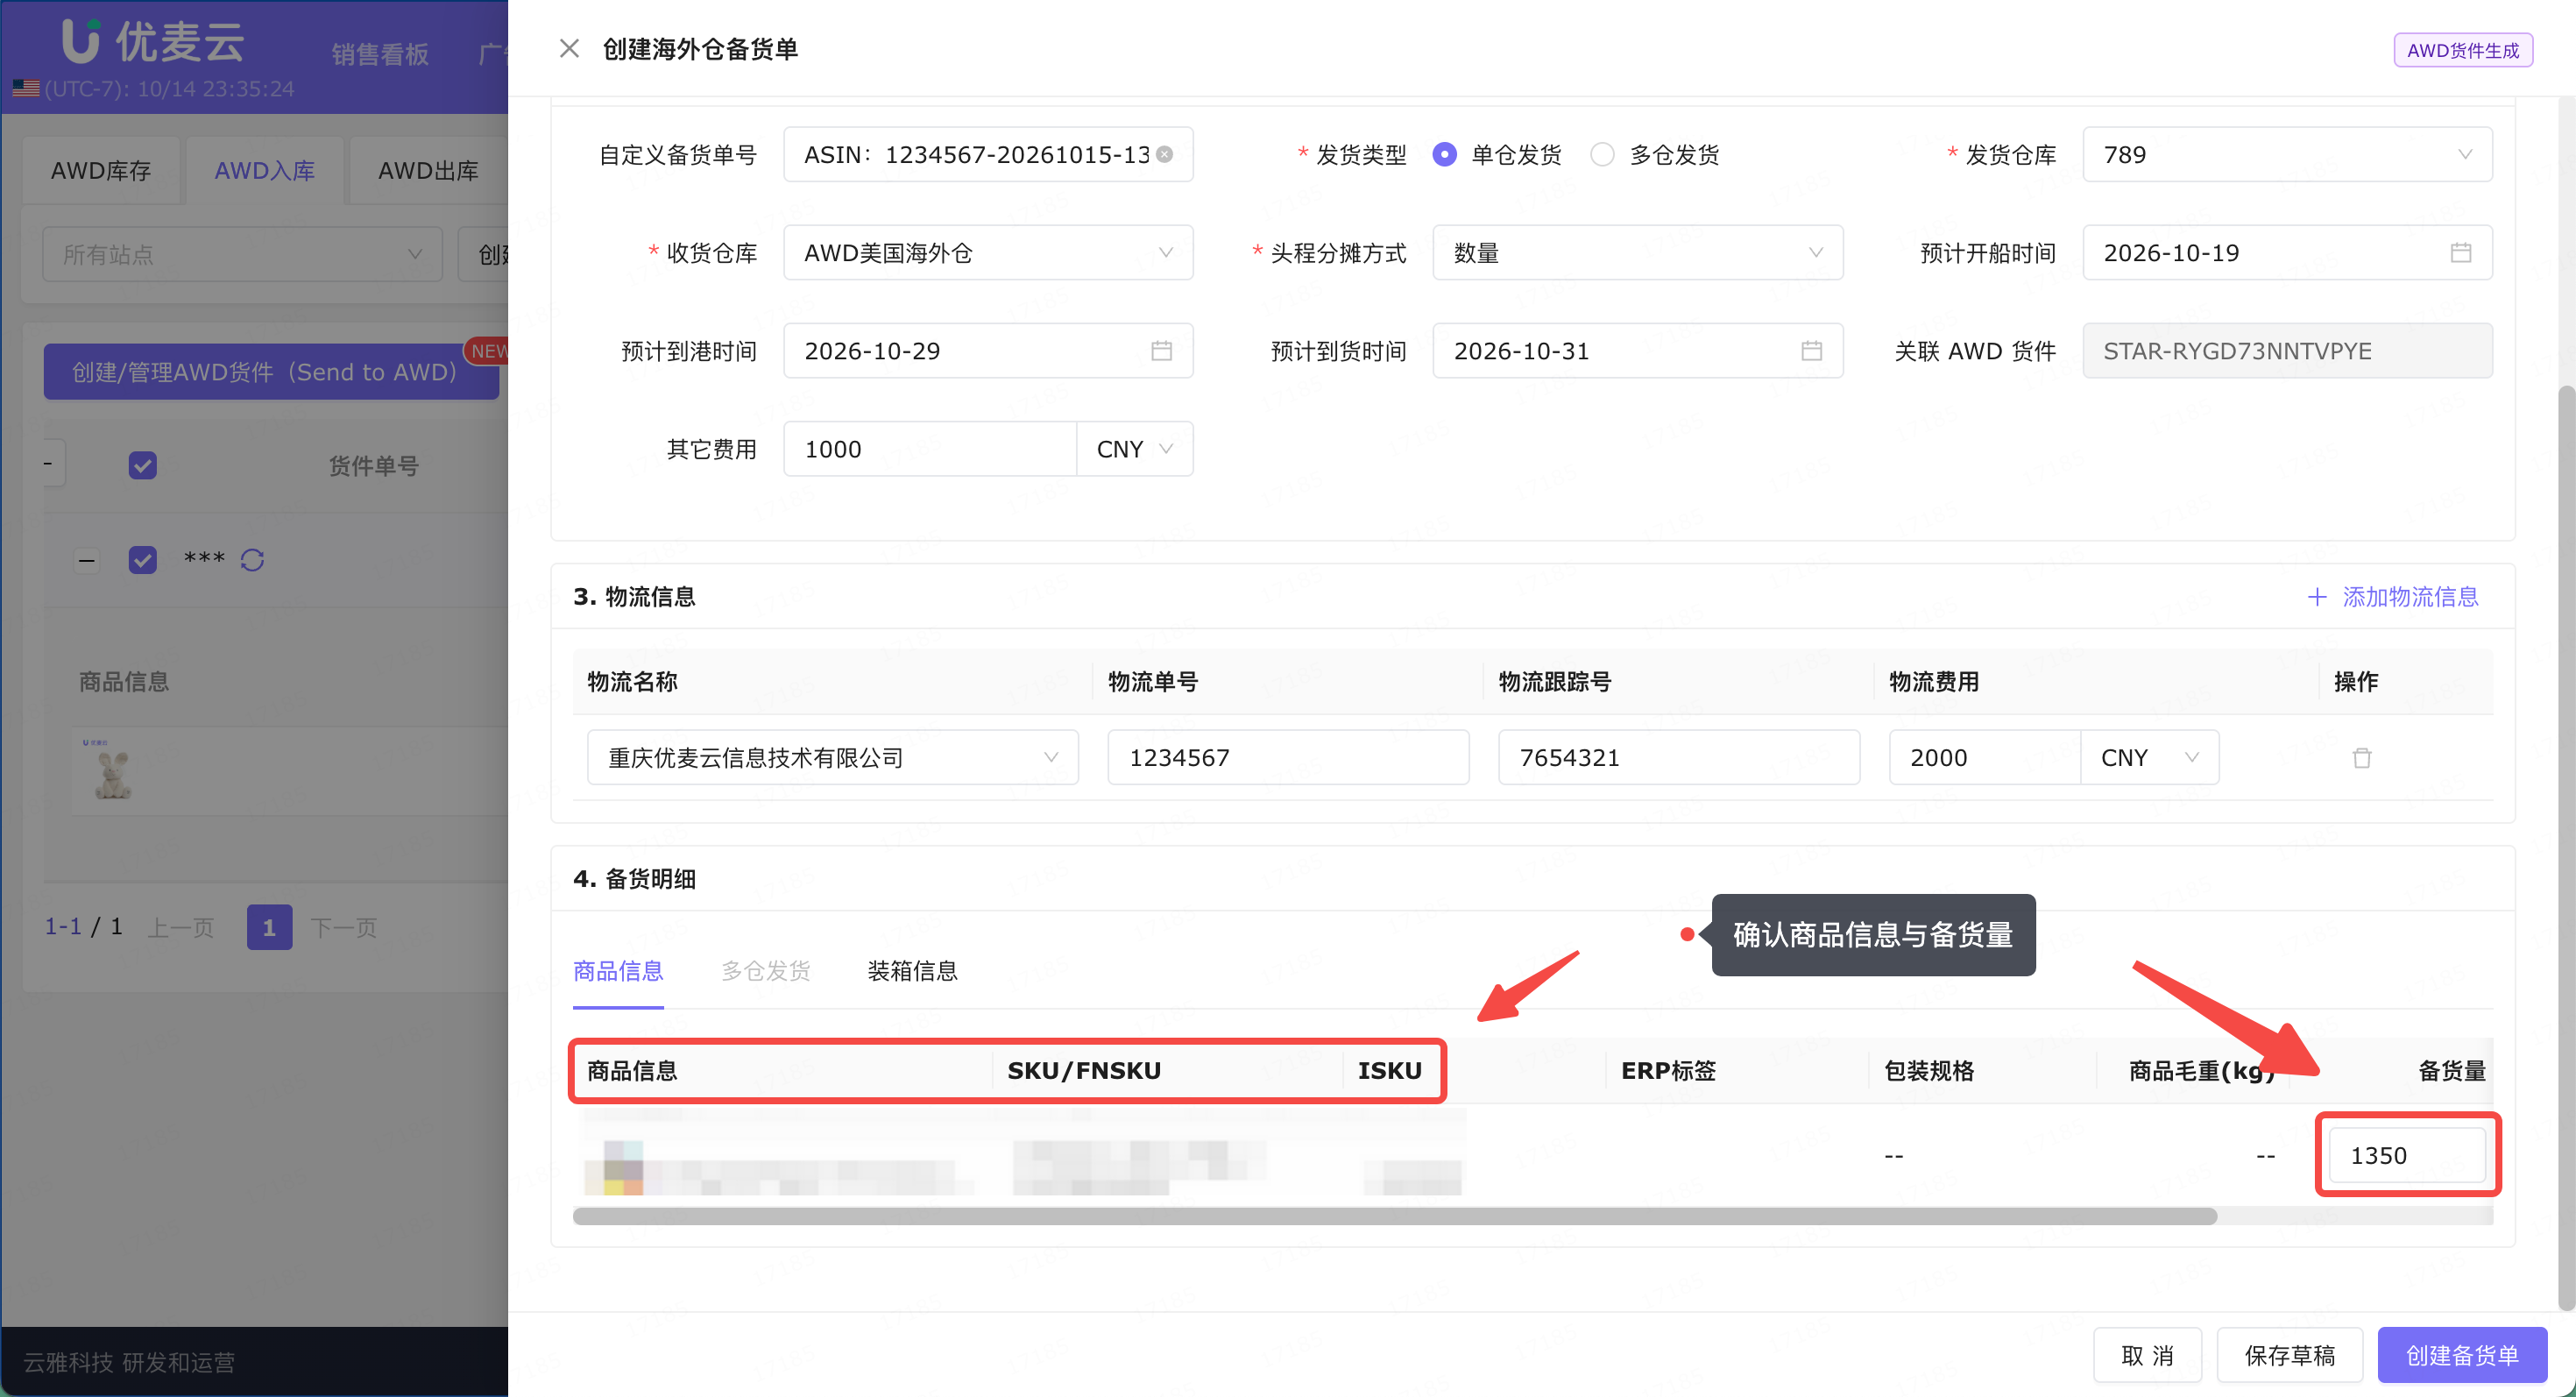Go to page 1 in pagination
Screen dimensions: 2576x1397
[x=269, y=927]
